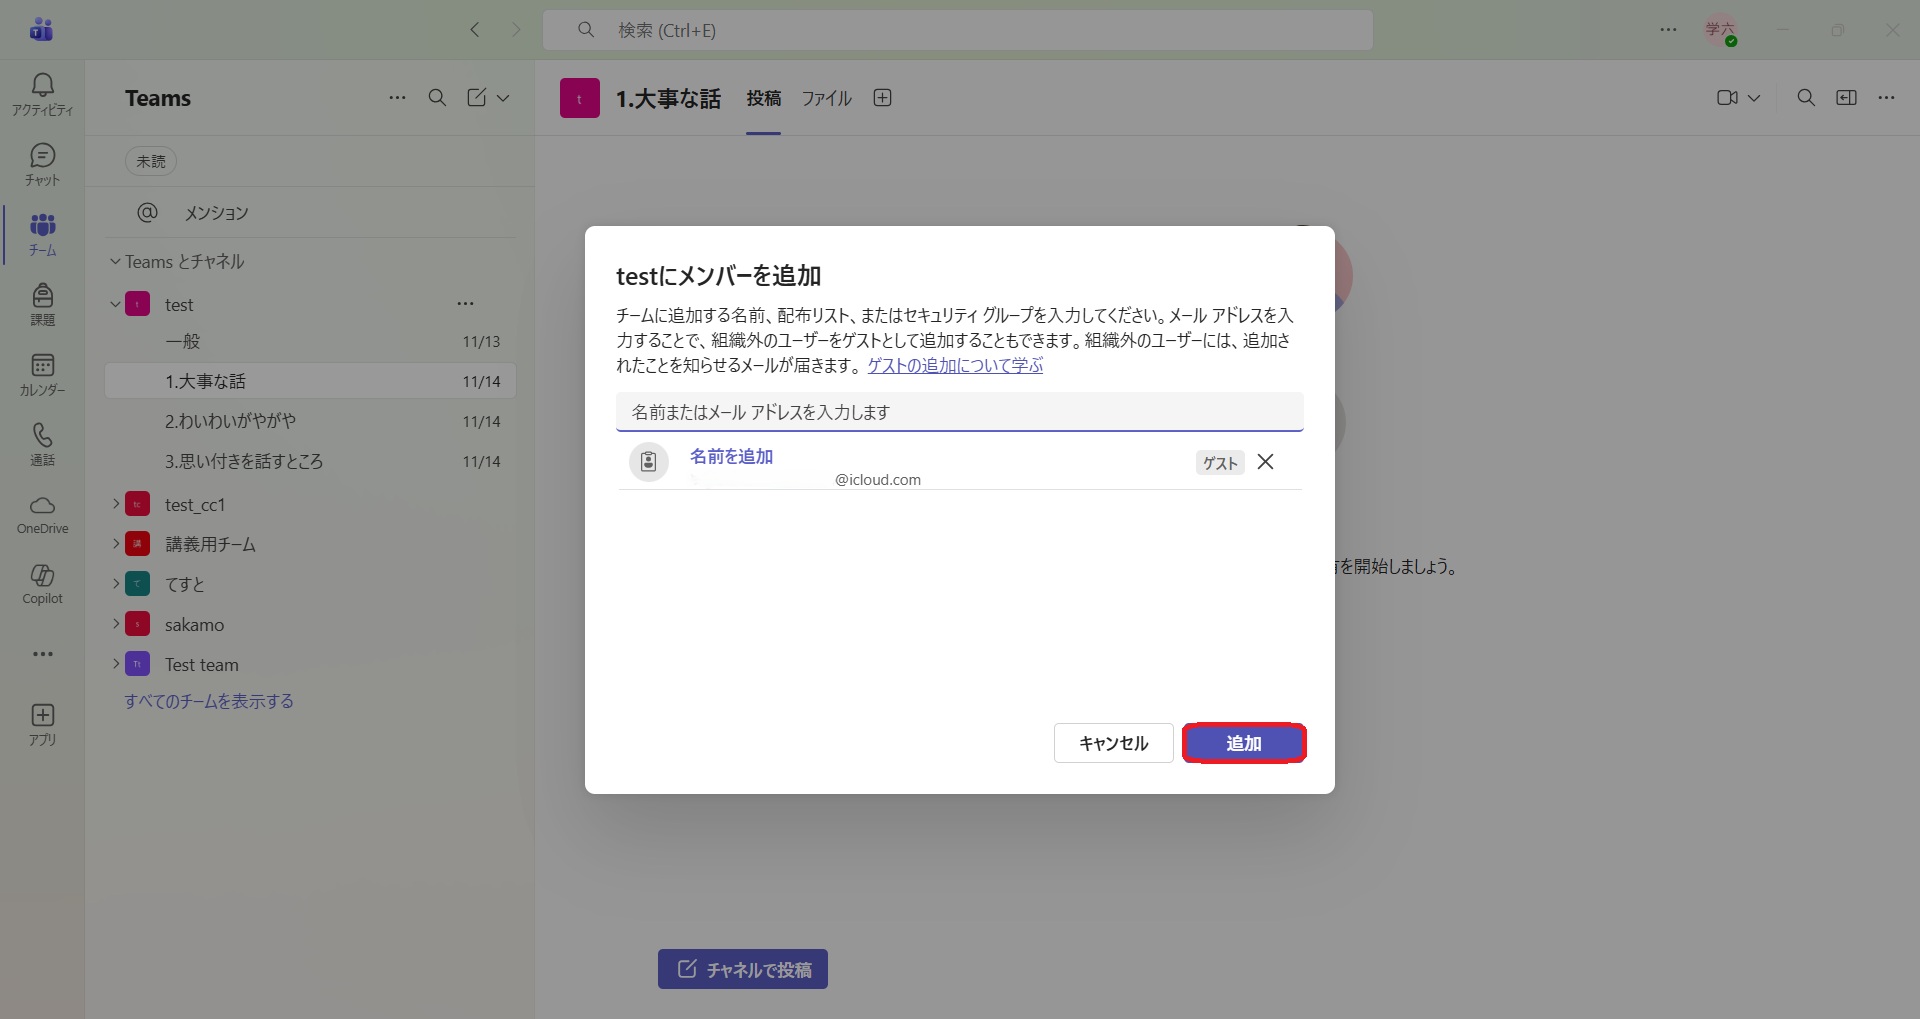1920x1019 pixels.
Task: Open Assignments icon in sidebar
Action: pyautogui.click(x=42, y=304)
